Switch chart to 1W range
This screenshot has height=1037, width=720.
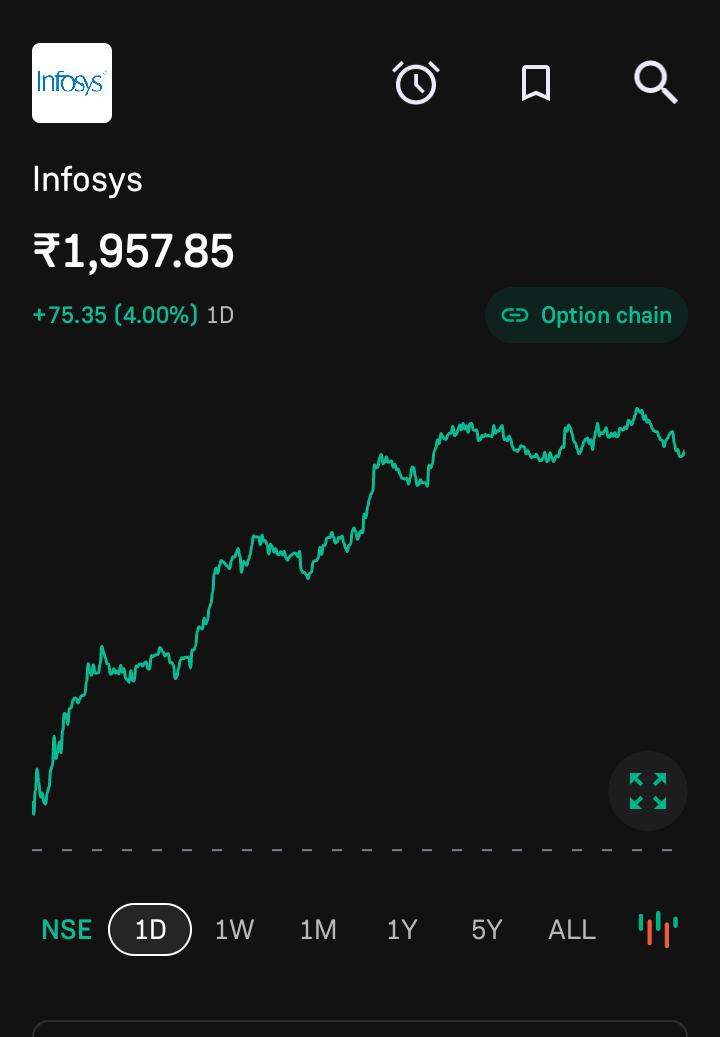pyautogui.click(x=234, y=929)
